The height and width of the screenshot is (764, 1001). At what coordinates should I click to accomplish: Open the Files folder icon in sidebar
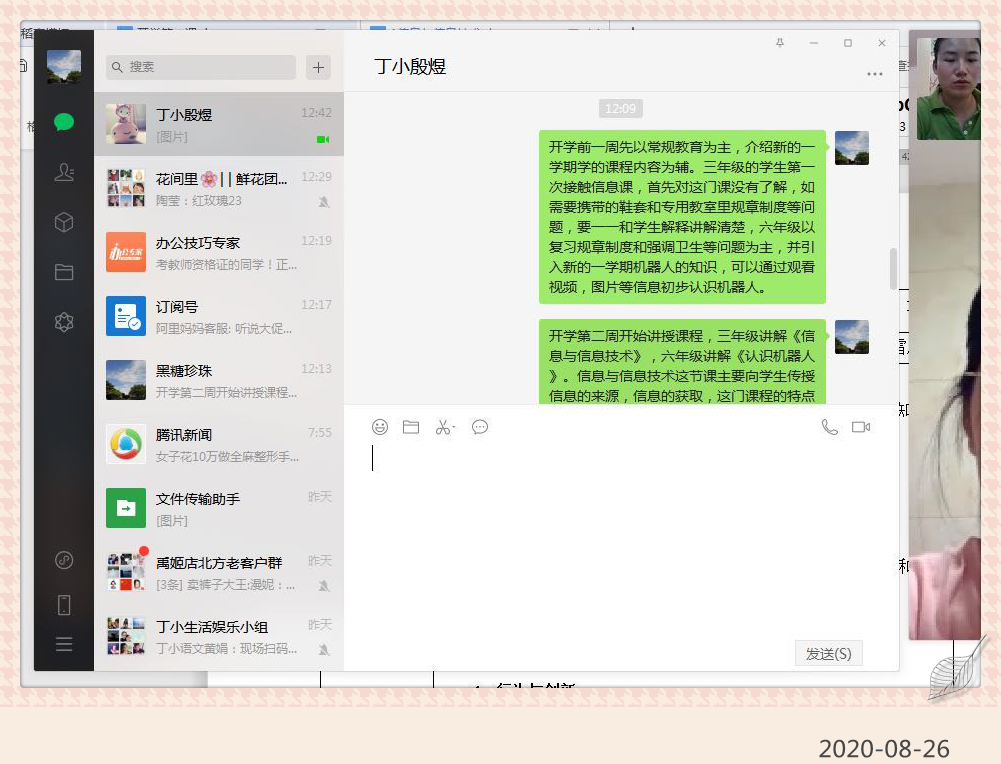(x=64, y=272)
